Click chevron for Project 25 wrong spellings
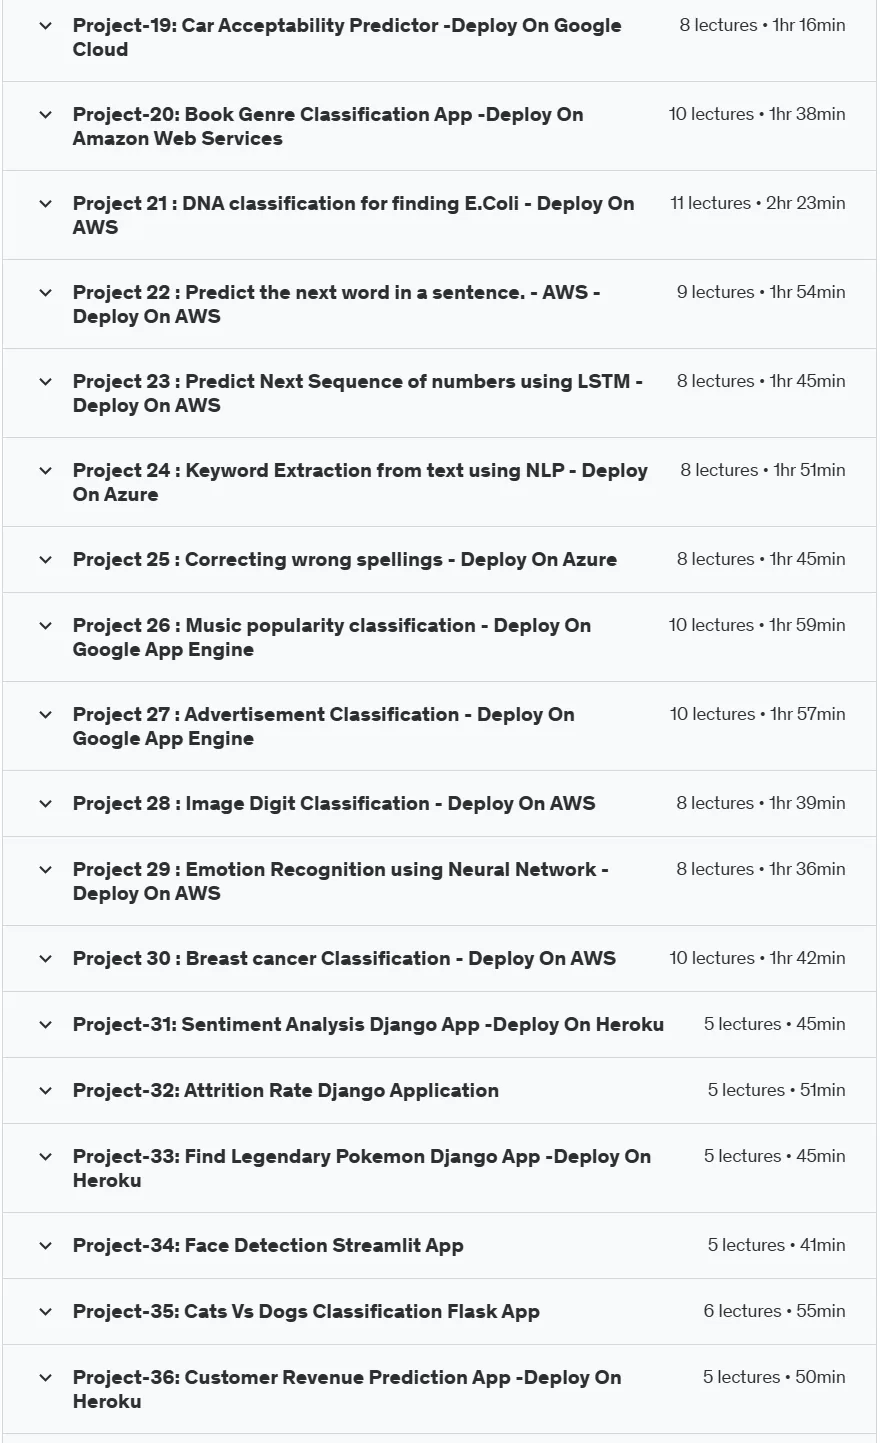Image resolution: width=880 pixels, height=1443 pixels. pyautogui.click(x=45, y=560)
